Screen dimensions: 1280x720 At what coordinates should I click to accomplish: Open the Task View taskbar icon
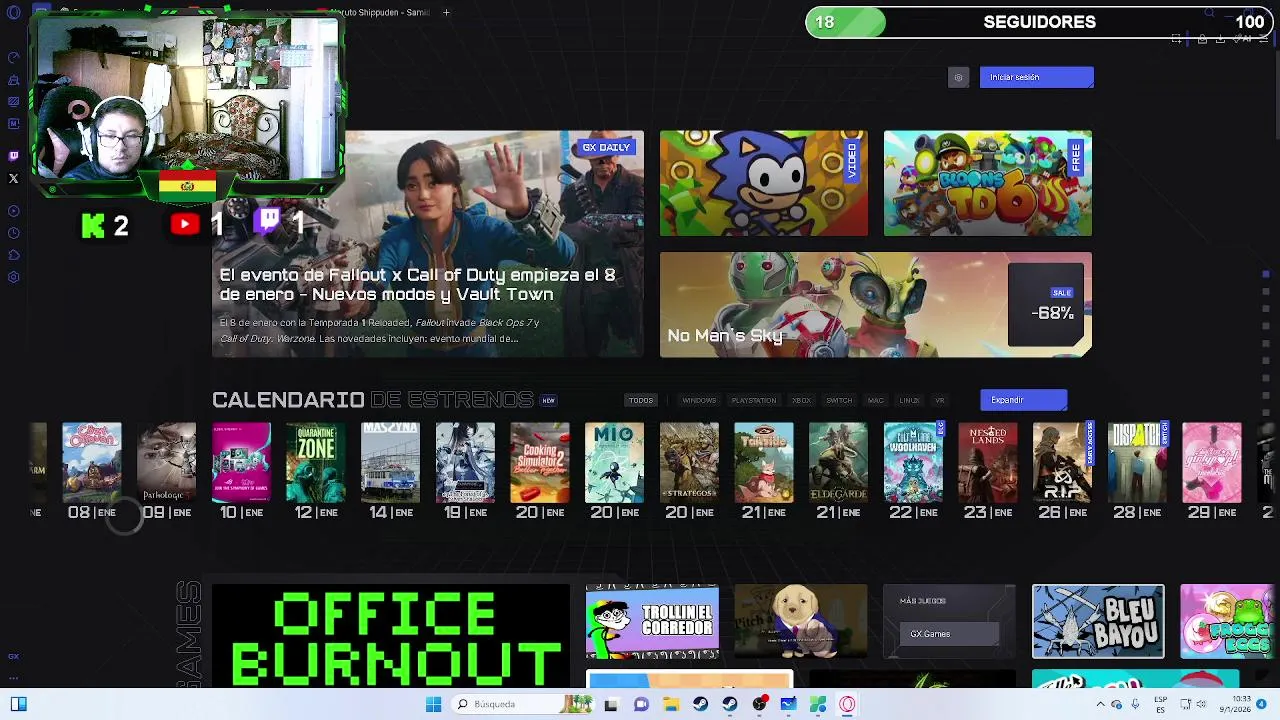611,704
